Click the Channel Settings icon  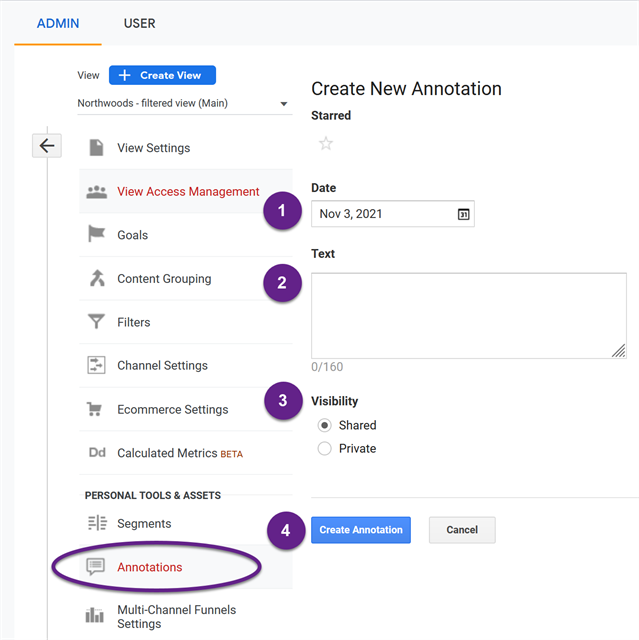(96, 365)
